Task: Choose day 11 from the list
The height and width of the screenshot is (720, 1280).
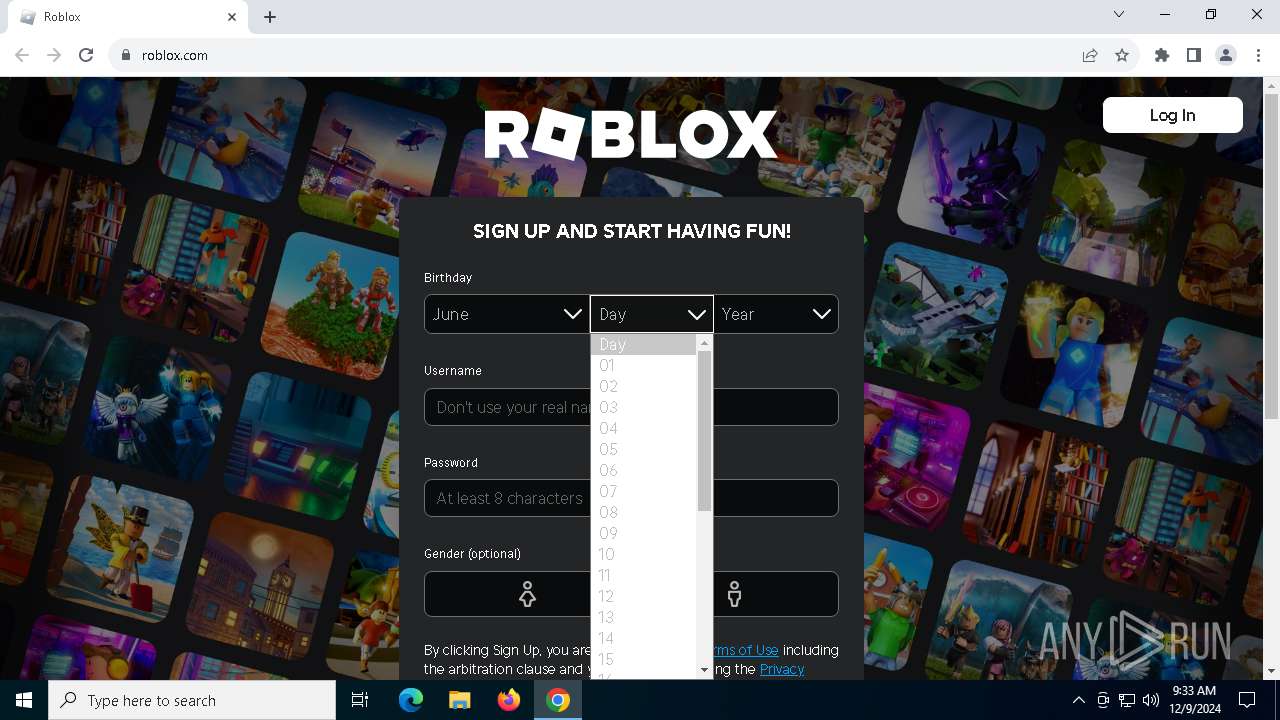Action: point(643,575)
